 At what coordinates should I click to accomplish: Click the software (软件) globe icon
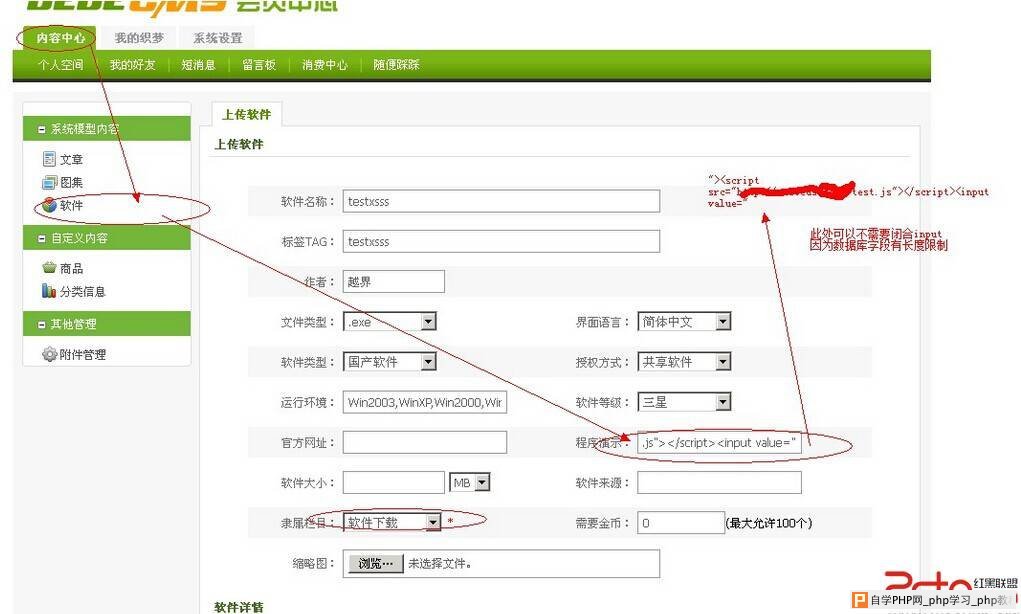(49, 205)
